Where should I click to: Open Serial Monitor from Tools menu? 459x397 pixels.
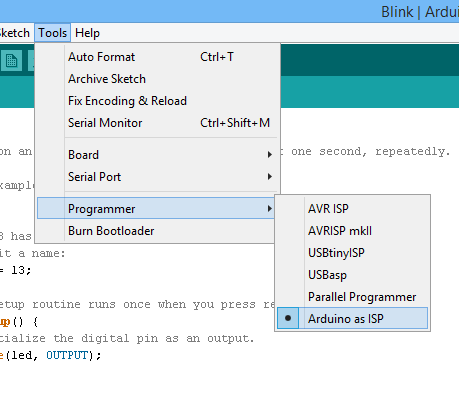158,123
